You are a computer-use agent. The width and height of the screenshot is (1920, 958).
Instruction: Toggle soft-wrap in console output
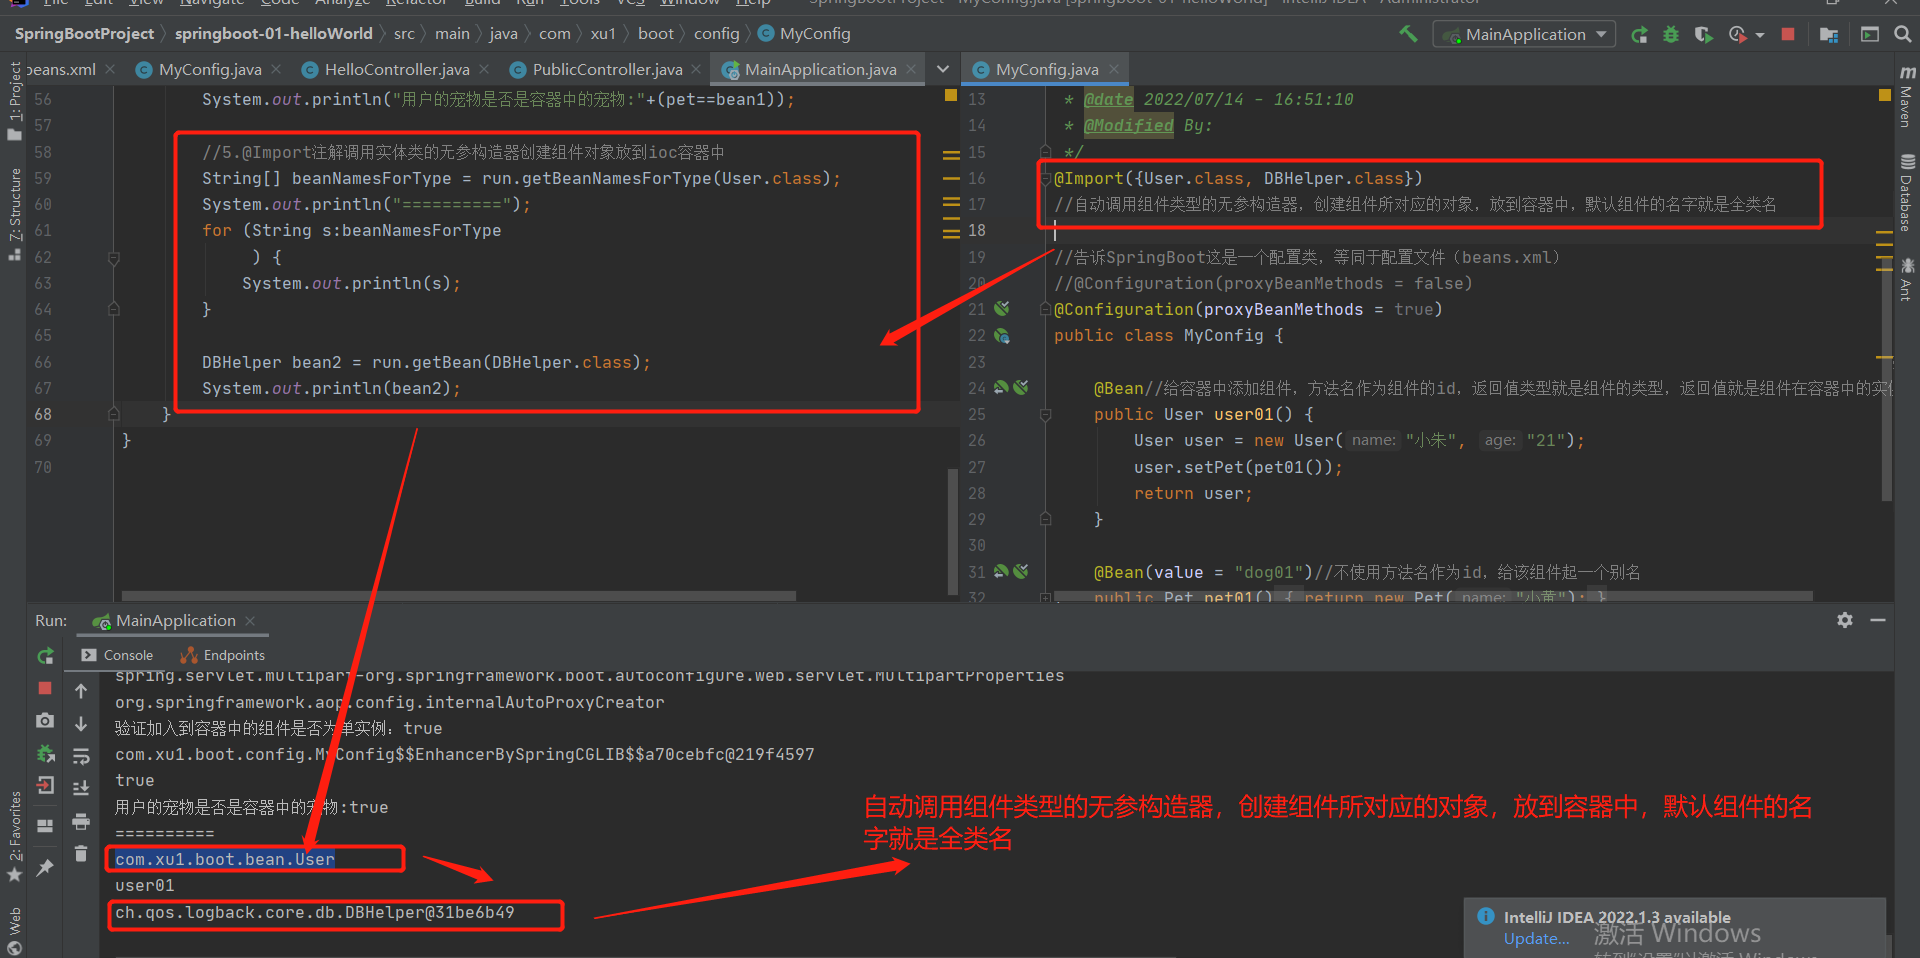point(81,756)
